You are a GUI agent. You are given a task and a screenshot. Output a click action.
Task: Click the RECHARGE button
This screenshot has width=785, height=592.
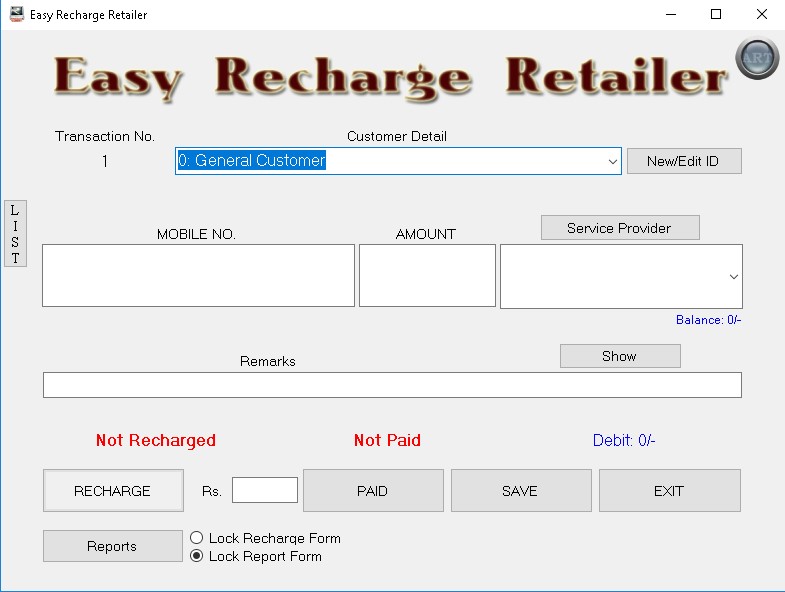[113, 491]
